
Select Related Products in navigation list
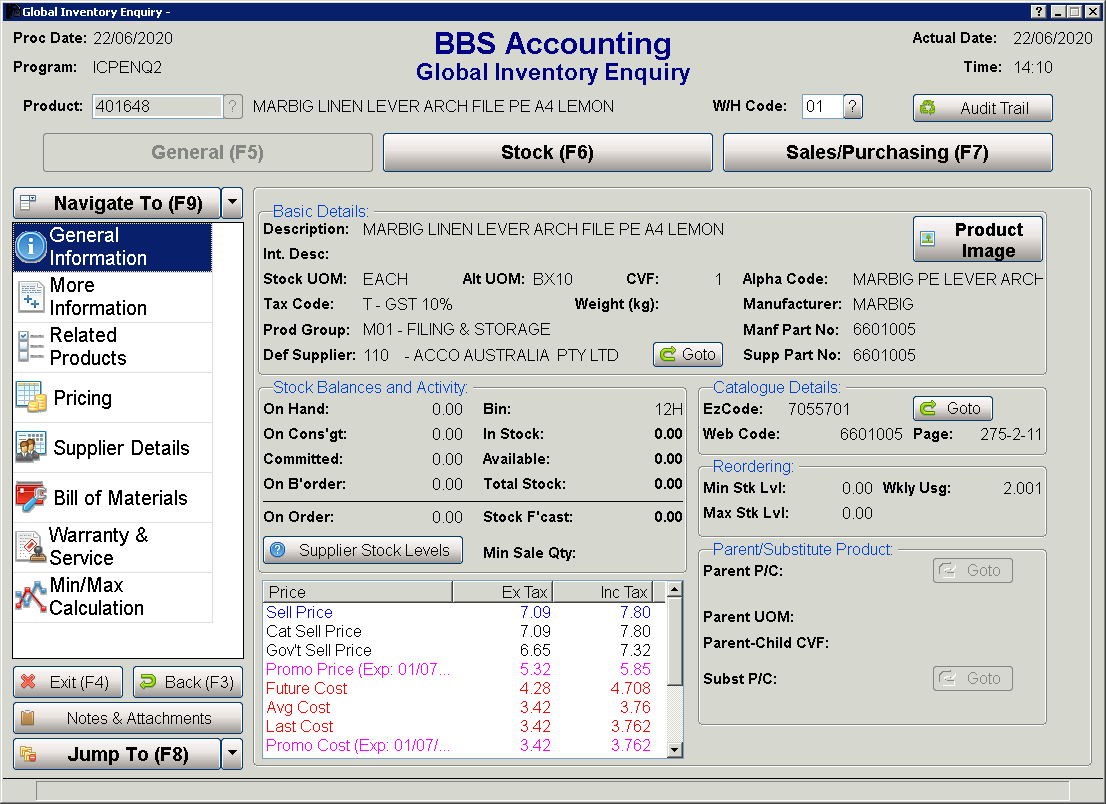[x=112, y=347]
